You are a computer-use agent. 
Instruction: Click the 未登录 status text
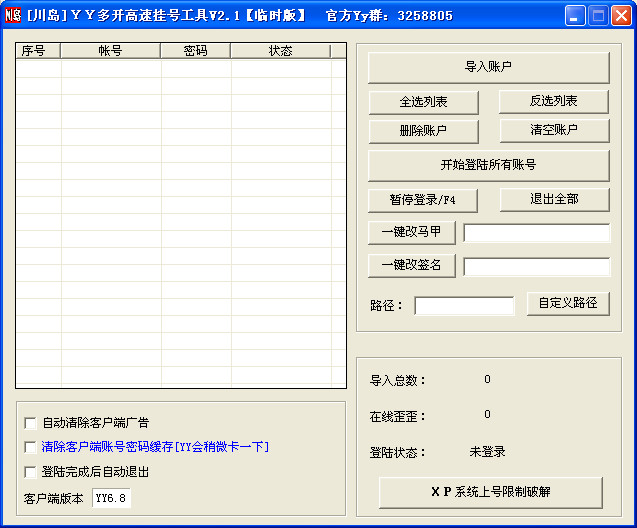point(487,452)
